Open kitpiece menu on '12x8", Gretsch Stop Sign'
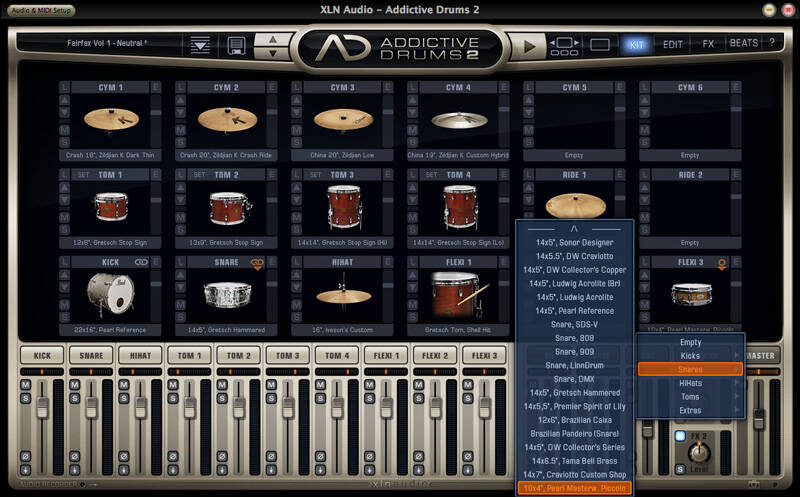The width and height of the screenshot is (800, 497). [110, 243]
